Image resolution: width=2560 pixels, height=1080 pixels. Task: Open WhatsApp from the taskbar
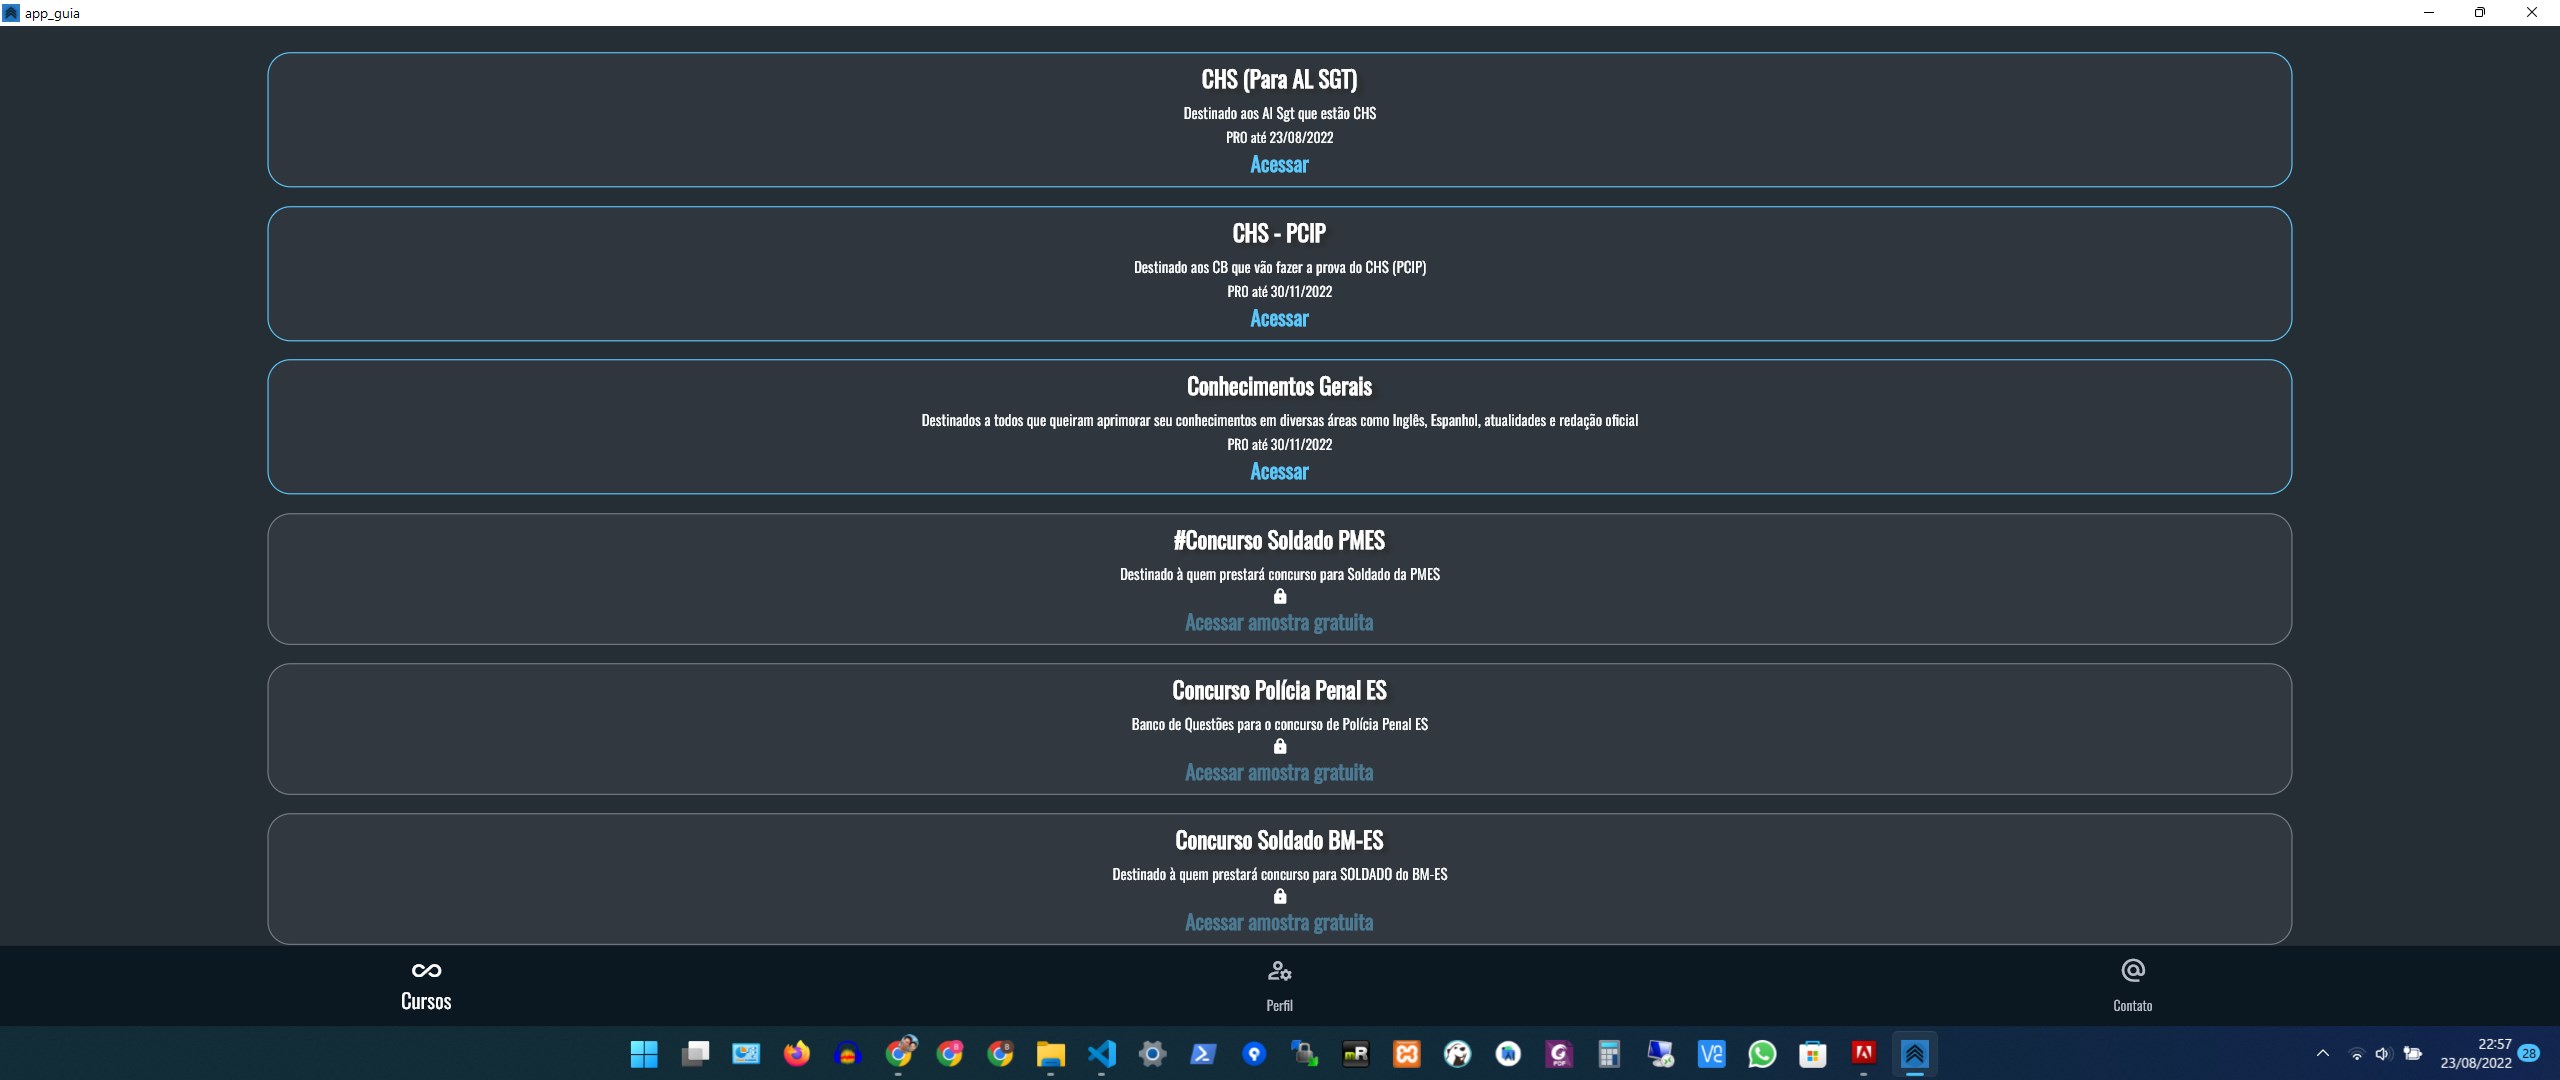[1762, 1054]
